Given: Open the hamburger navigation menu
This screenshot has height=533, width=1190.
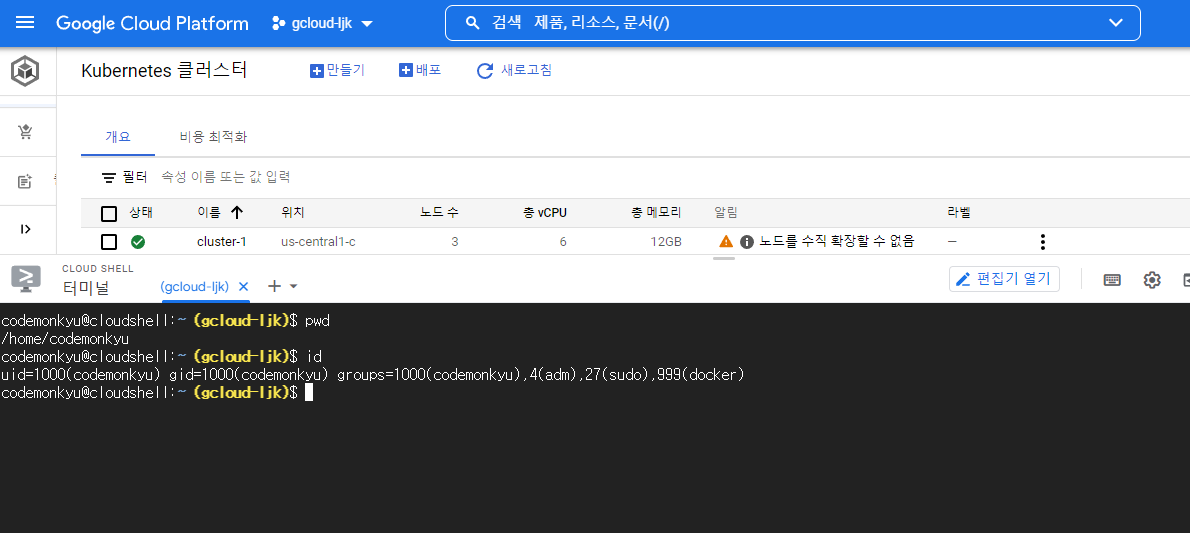Looking at the screenshot, I should [x=25, y=23].
